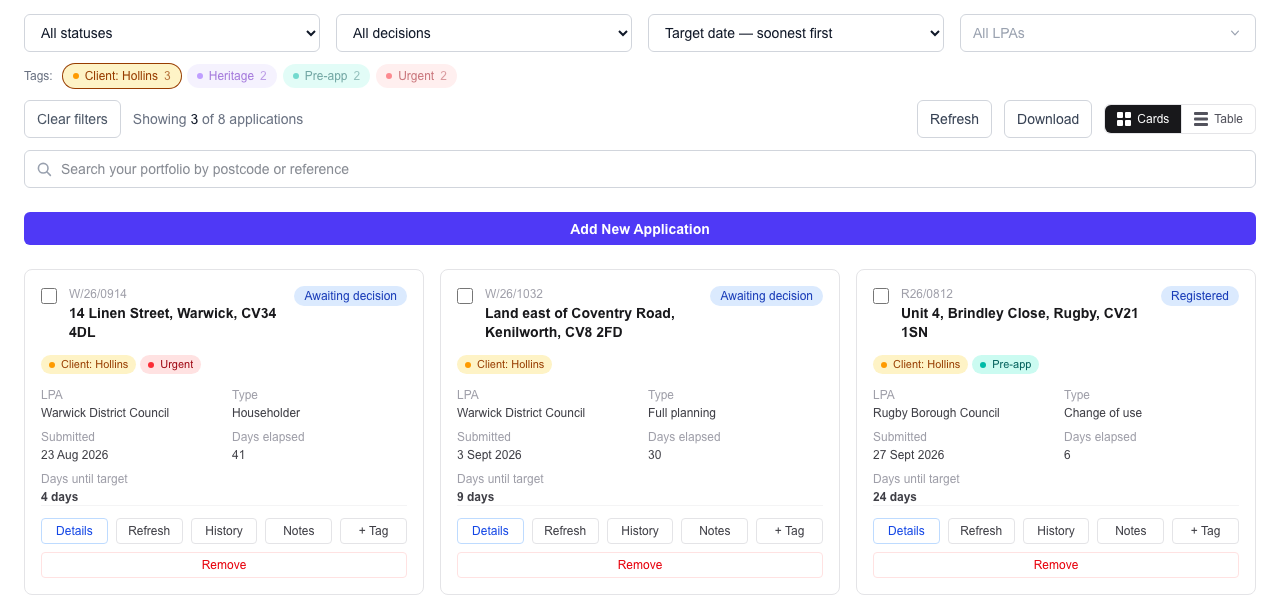Open the All decisions dropdown

pyautogui.click(x=484, y=33)
